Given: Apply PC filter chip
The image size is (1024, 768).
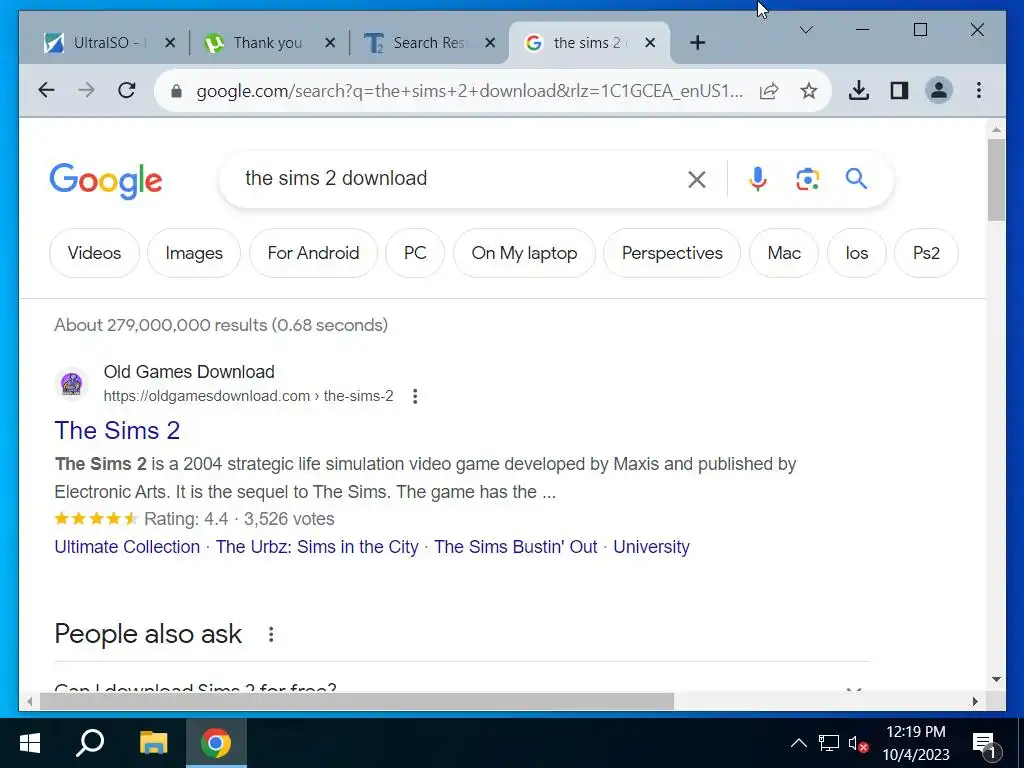Looking at the screenshot, I should pos(415,253).
